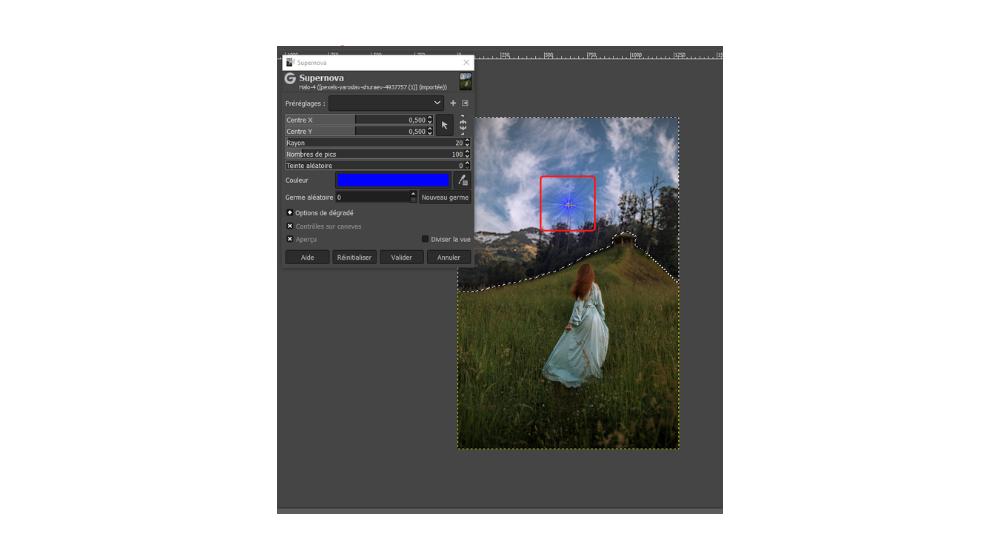Open the presets management menu icon
The image size is (1000, 560).
point(465,103)
